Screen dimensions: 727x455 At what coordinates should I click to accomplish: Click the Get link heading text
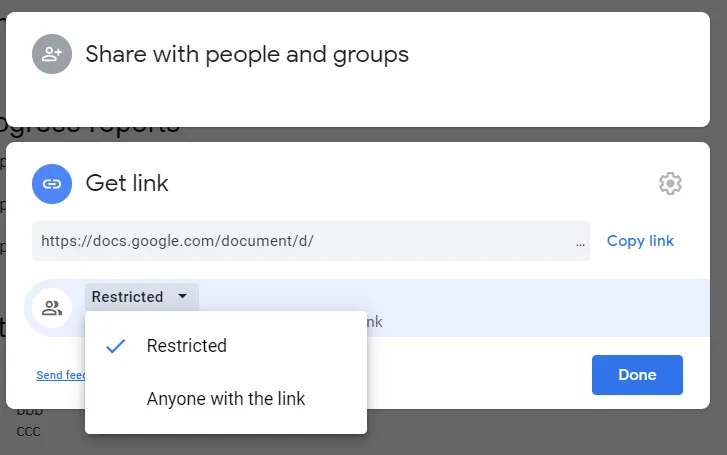pos(127,184)
